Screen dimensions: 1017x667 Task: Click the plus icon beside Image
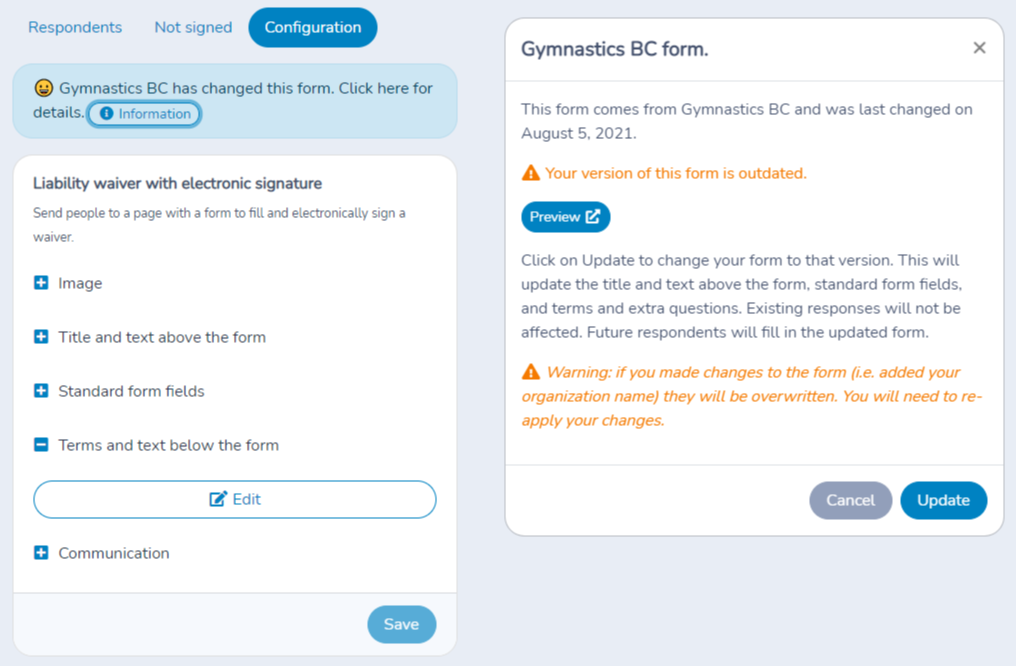pos(41,283)
